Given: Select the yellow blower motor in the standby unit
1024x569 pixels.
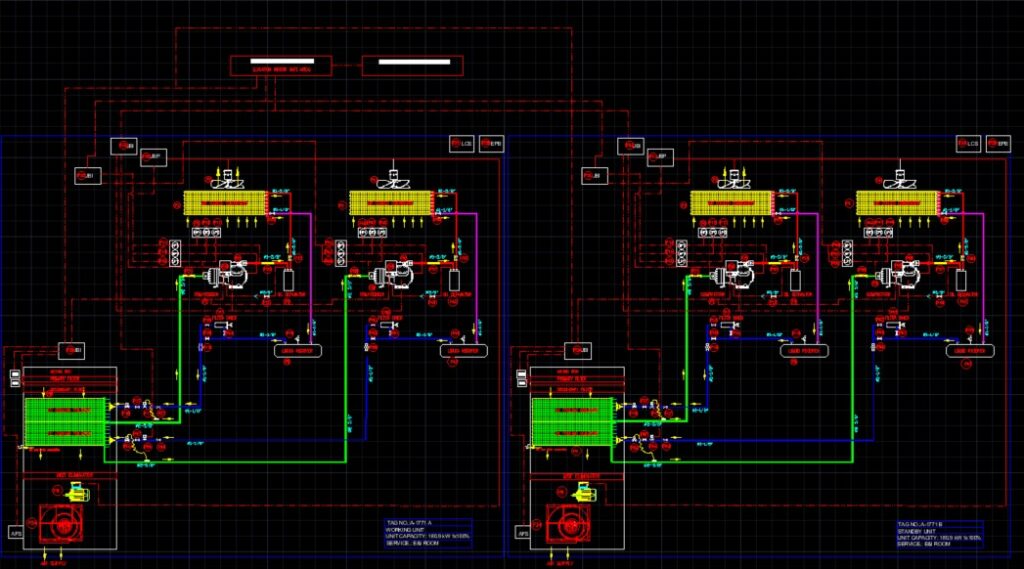Looking at the screenshot, I should click(x=586, y=492).
